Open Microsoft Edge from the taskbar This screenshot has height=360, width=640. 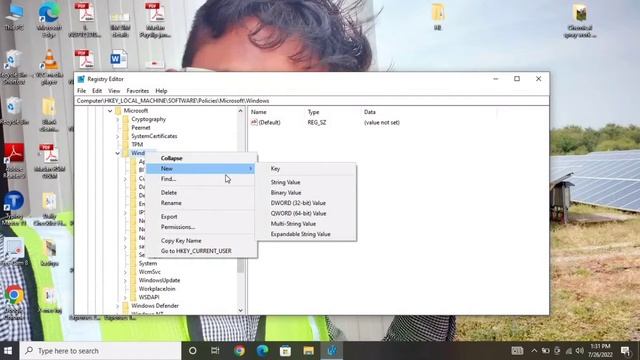(262, 351)
